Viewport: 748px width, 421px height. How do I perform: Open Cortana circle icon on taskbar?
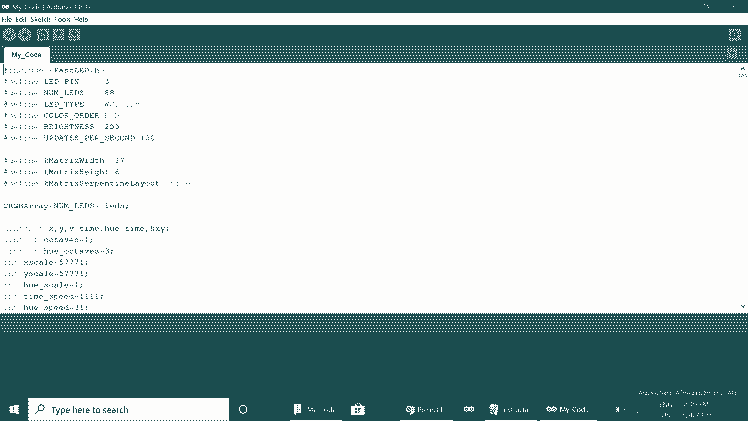(243, 410)
